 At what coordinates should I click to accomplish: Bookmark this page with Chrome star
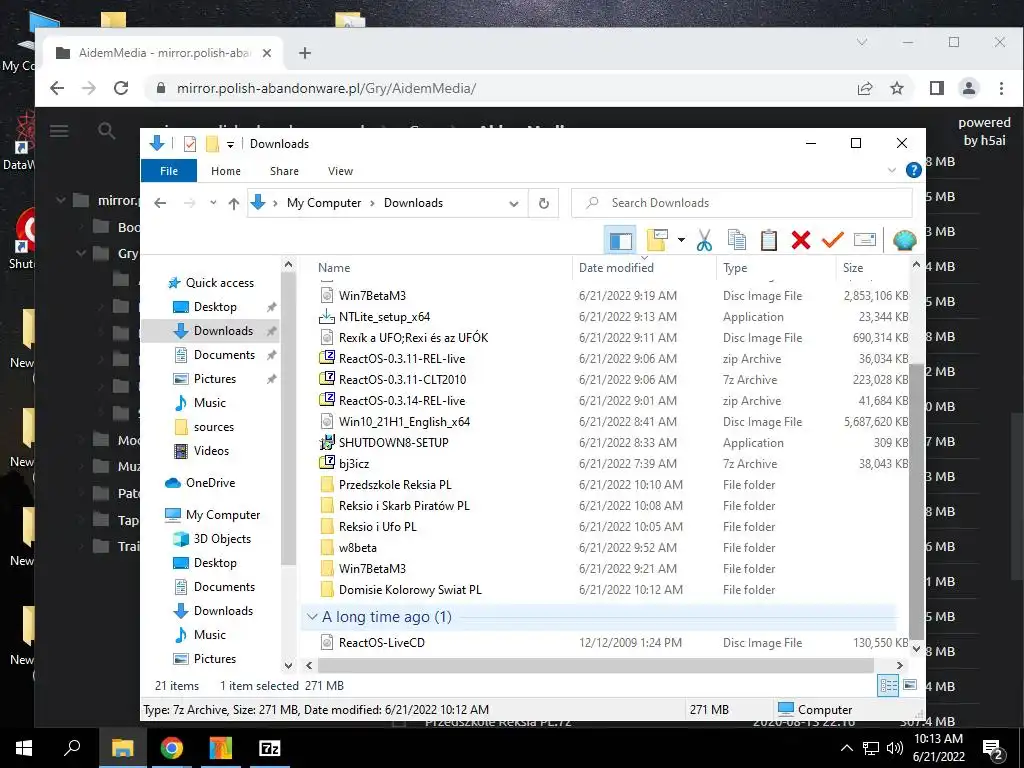[897, 88]
